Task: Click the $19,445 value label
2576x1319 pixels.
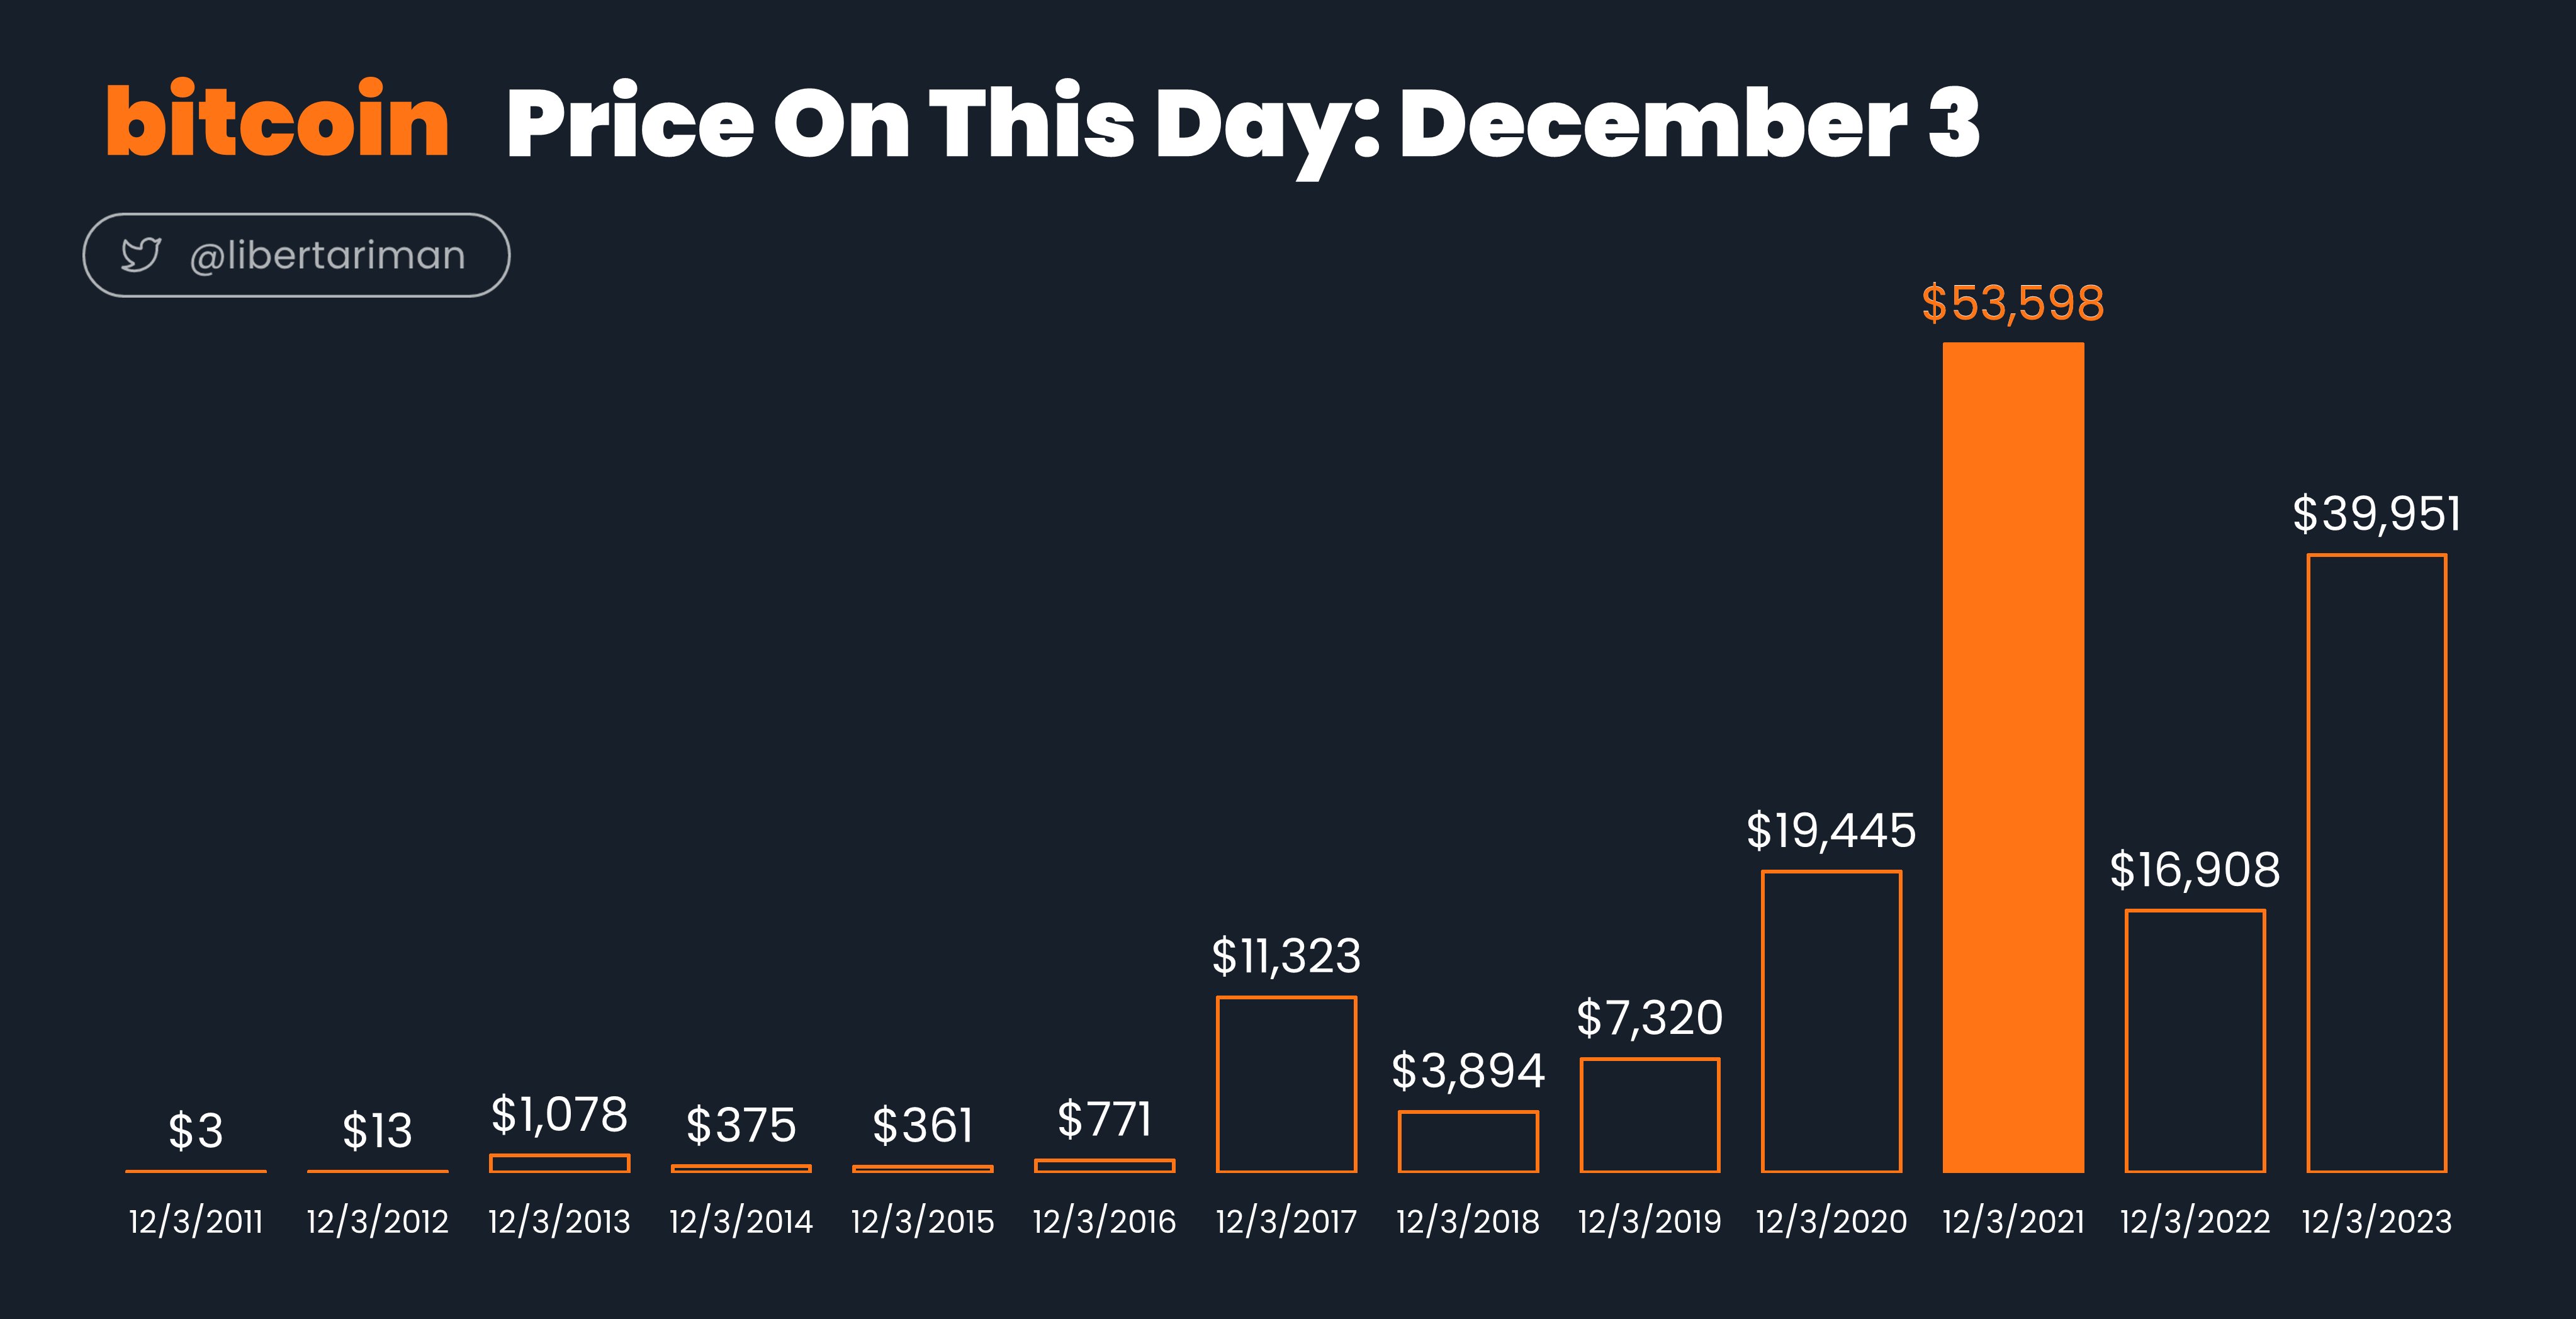Action: (x=1831, y=831)
